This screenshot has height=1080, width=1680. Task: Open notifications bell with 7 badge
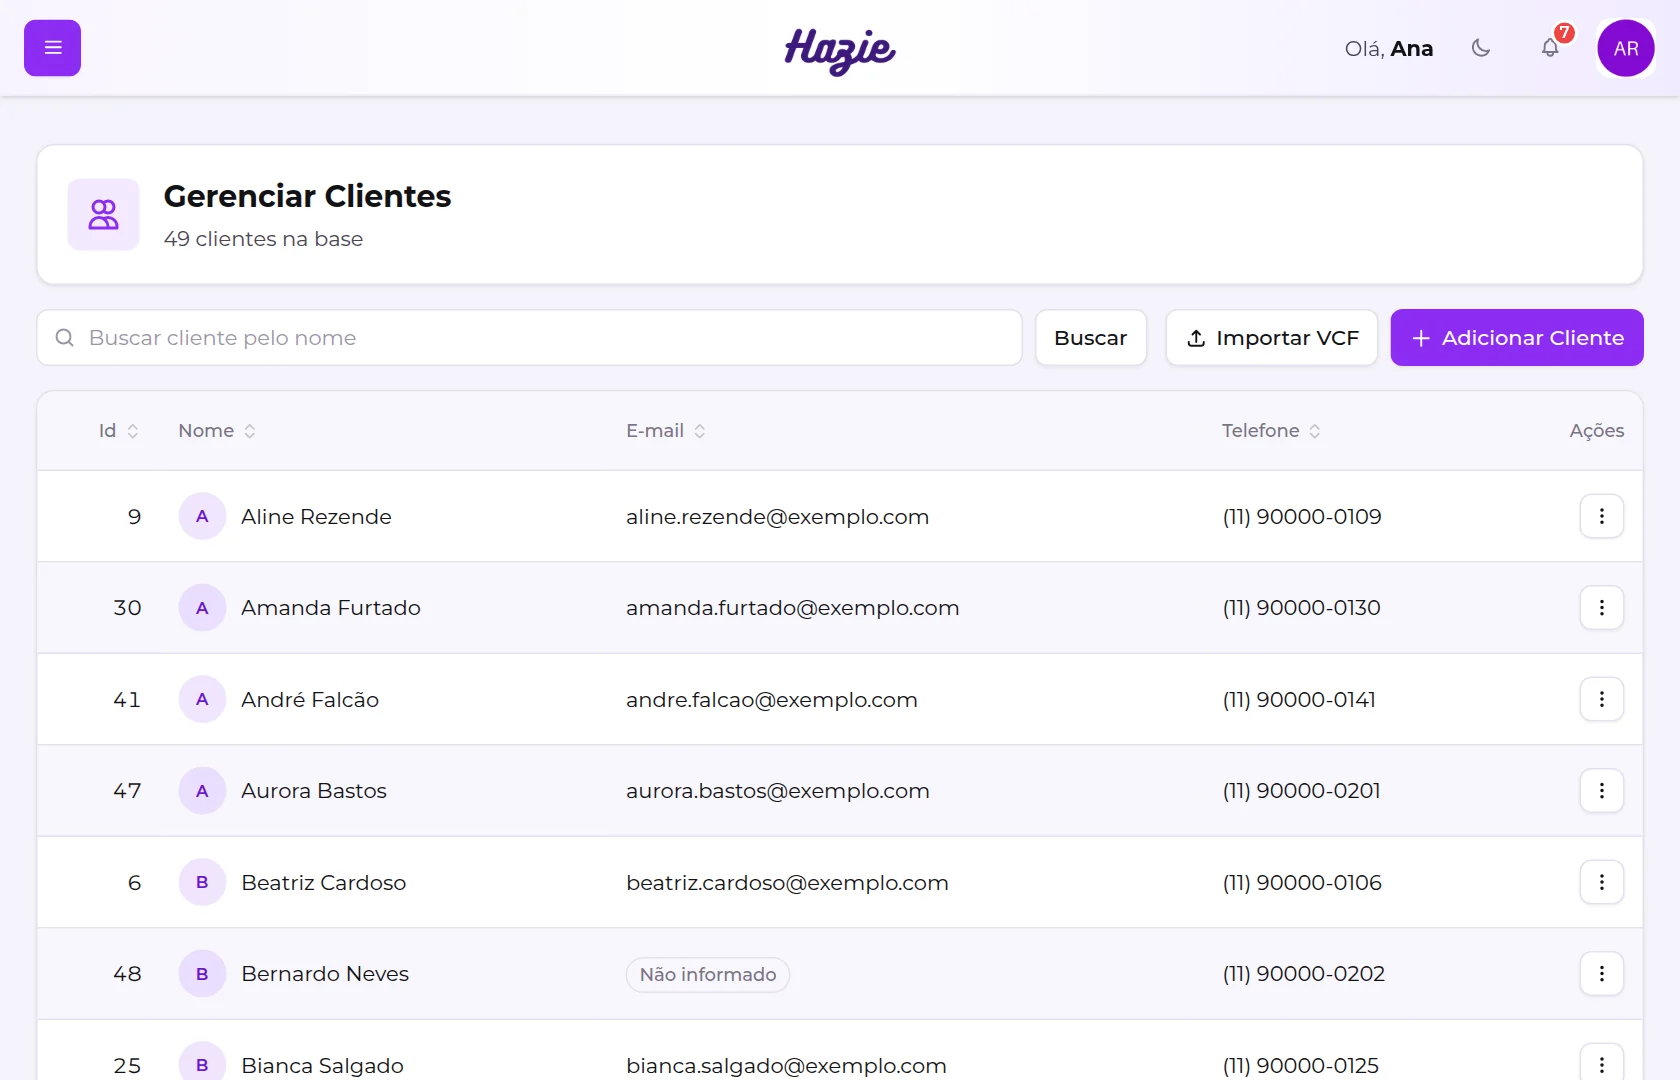(x=1550, y=48)
